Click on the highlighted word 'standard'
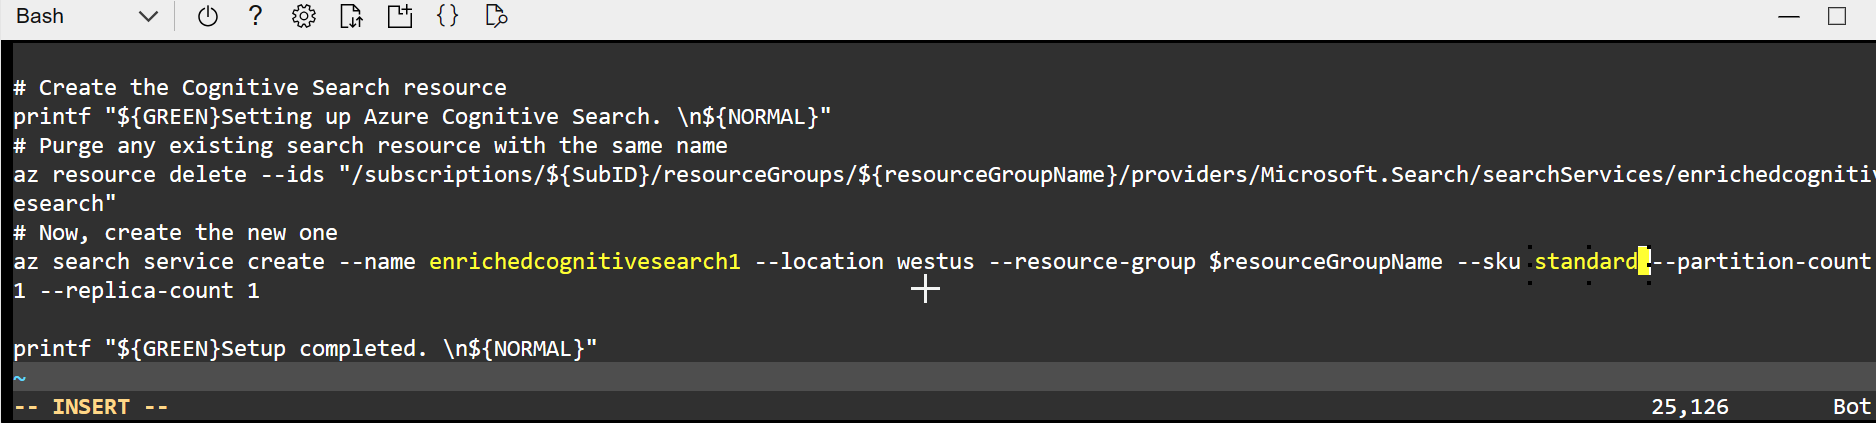 (x=1586, y=262)
